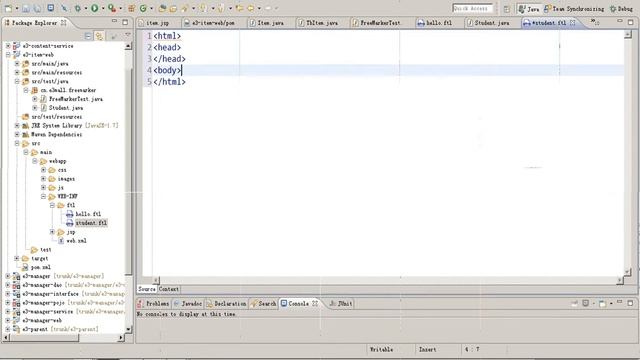Click the Save All icon

tap(37, 9)
